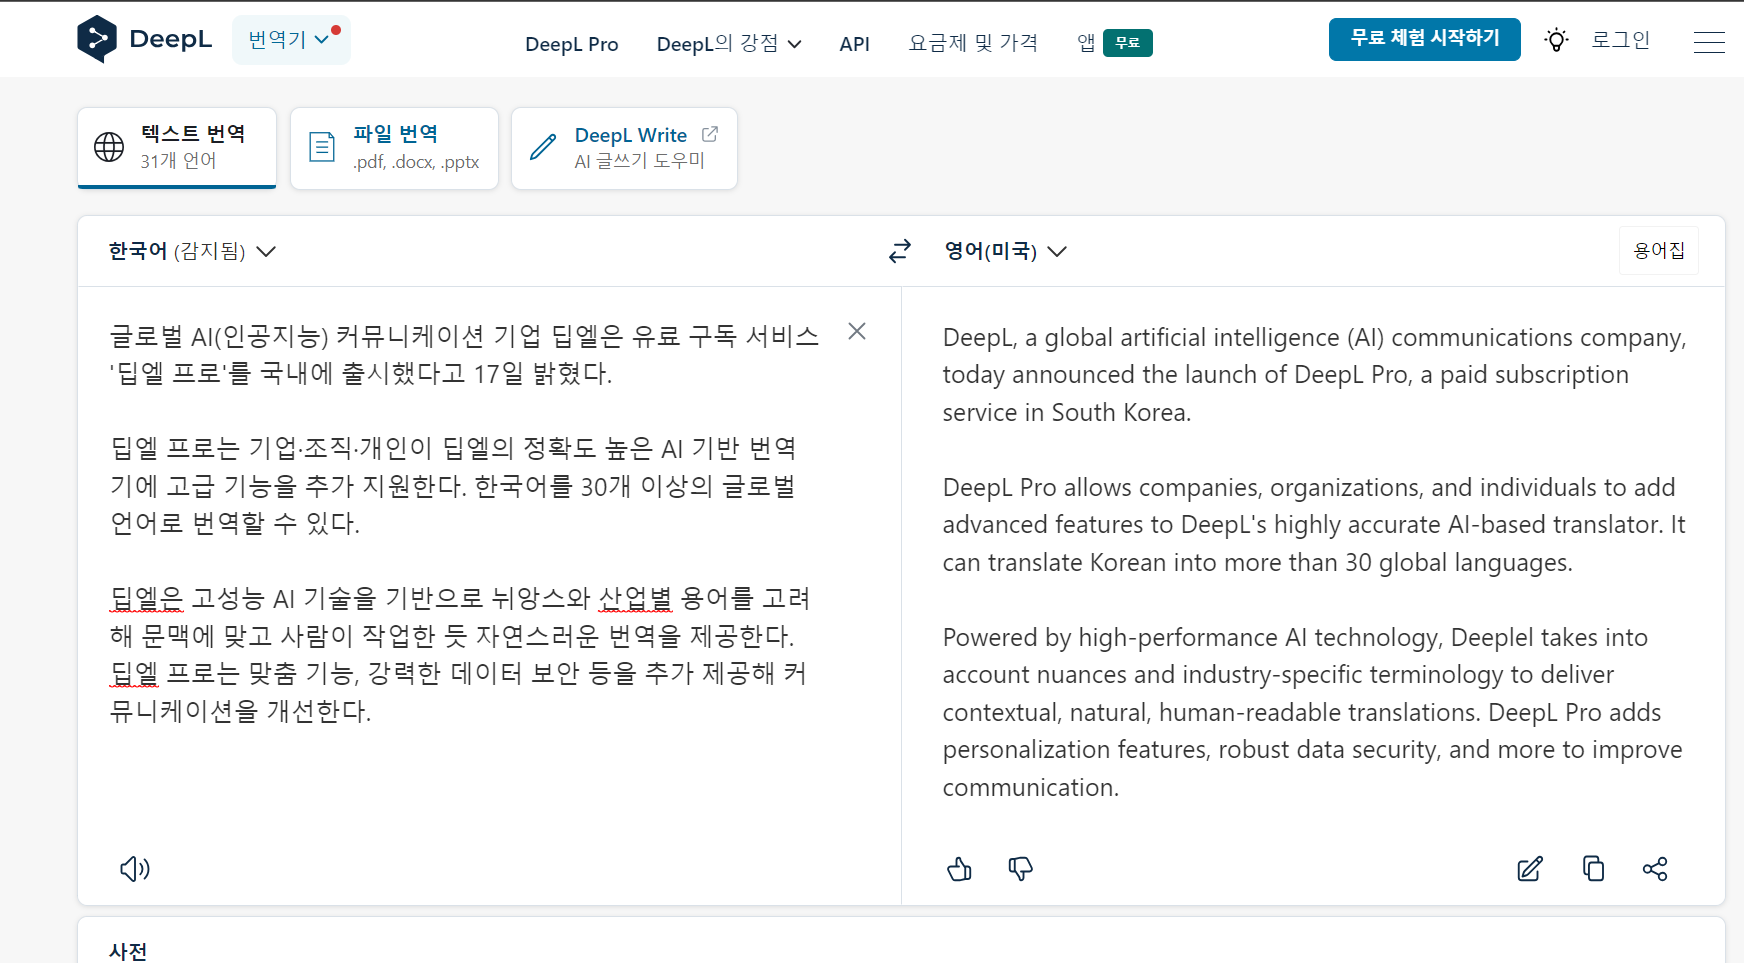Open the DeepL Write tab

(624, 148)
